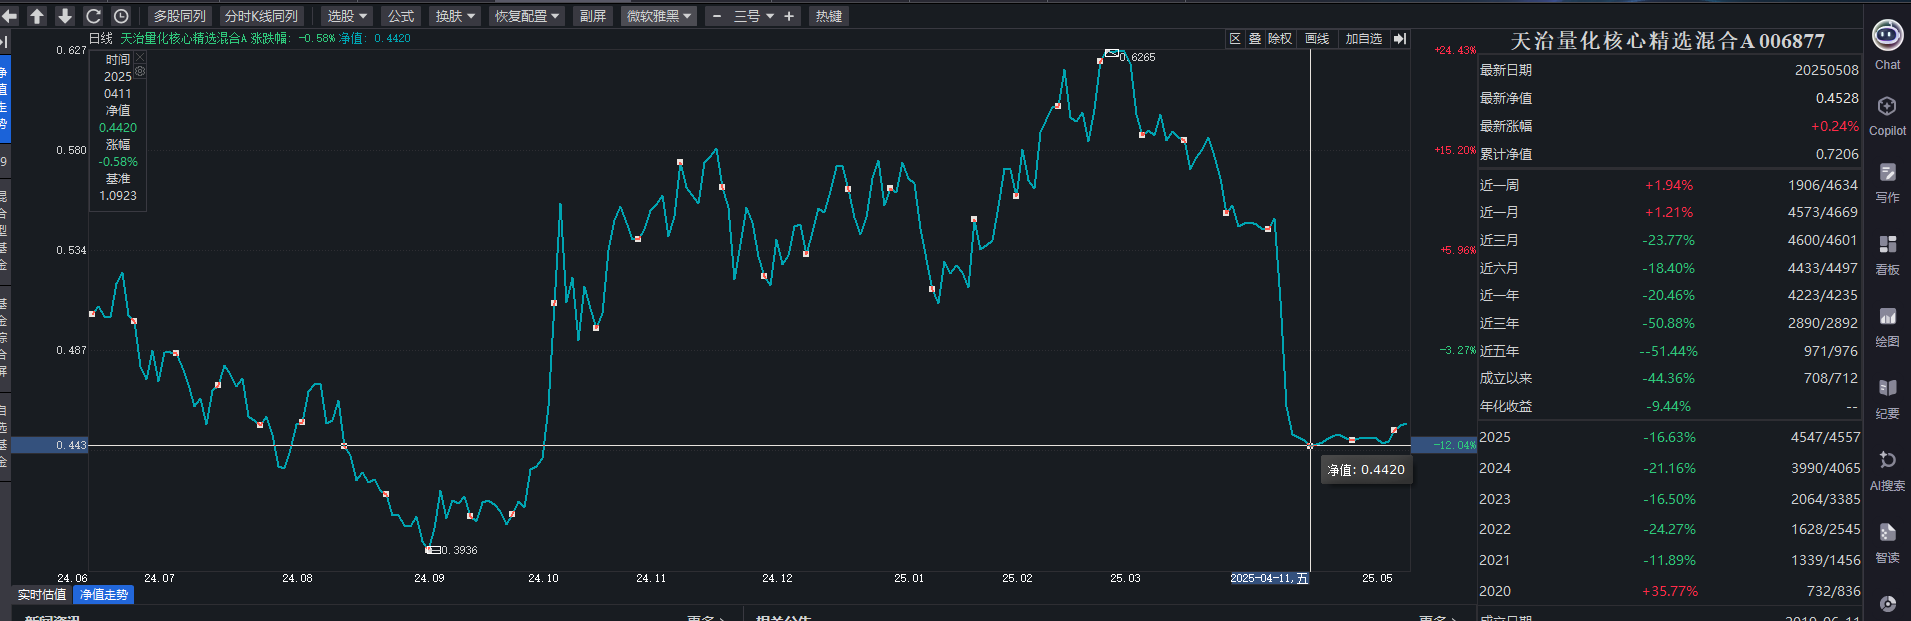Open the Copilot panel icon

point(1887,108)
